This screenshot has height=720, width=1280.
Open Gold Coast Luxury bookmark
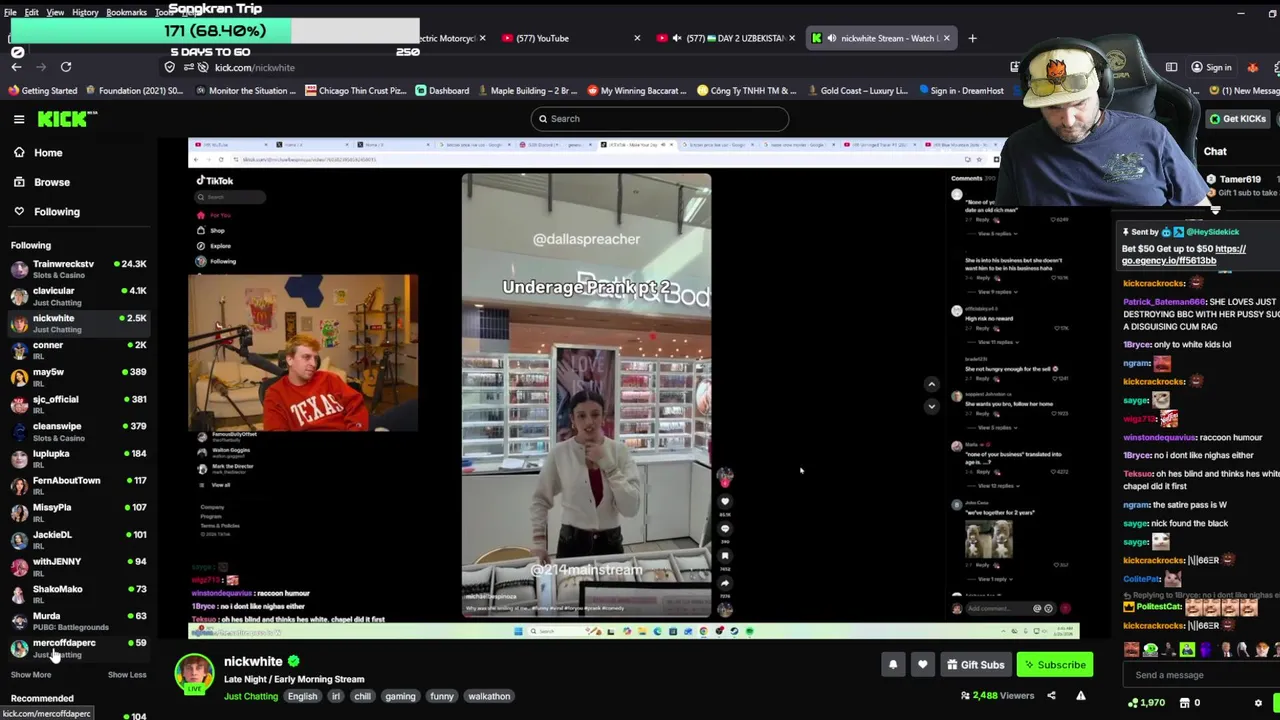pos(856,91)
